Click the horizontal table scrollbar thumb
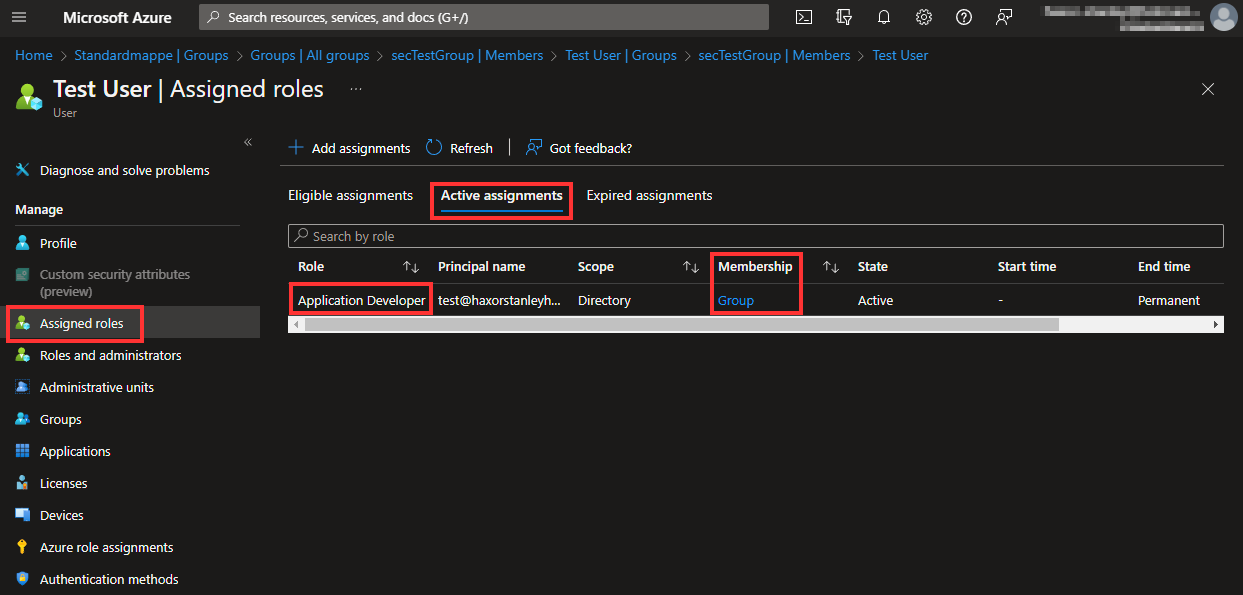 click(682, 324)
